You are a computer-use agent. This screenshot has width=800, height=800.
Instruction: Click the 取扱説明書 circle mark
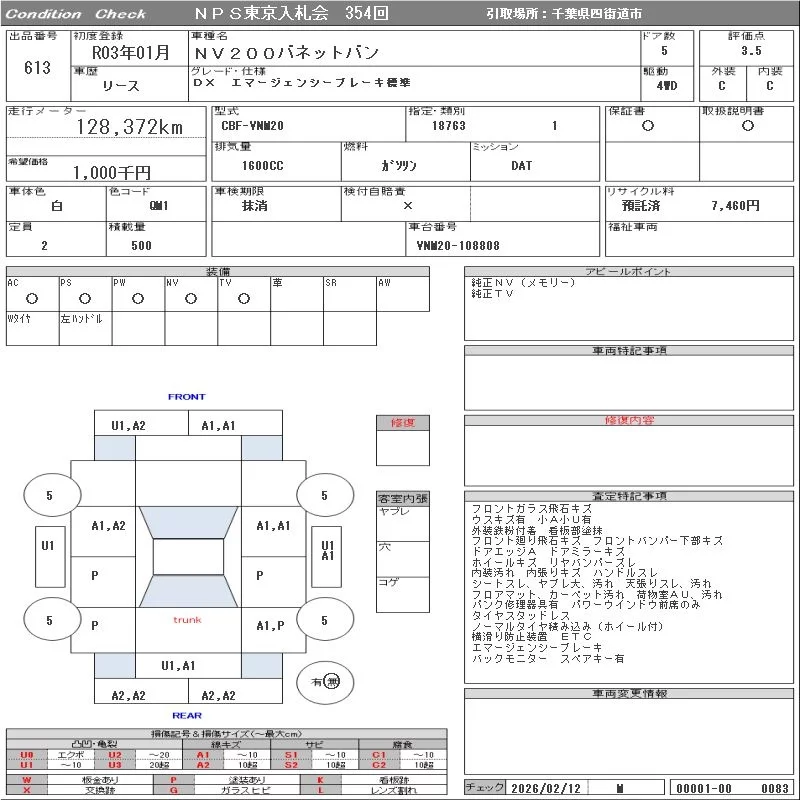click(x=748, y=126)
